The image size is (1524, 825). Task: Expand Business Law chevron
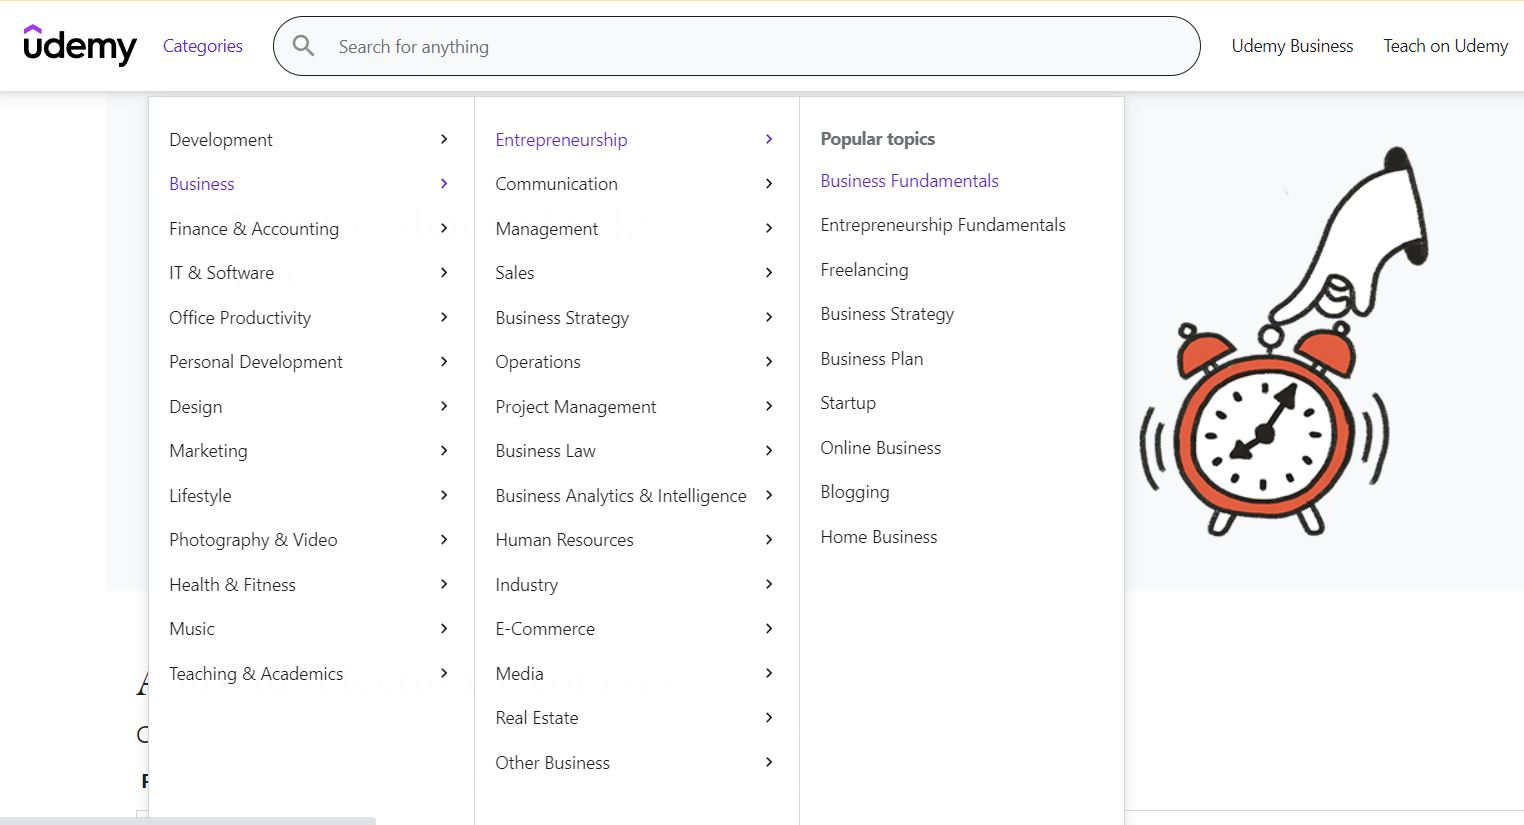point(769,450)
